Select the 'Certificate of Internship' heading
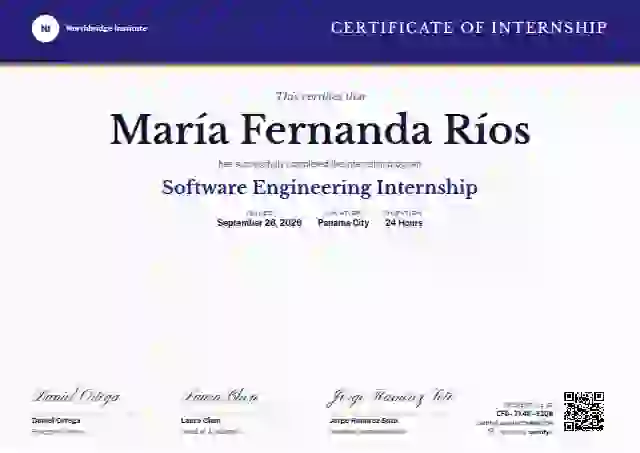640x453 pixels. tap(469, 28)
